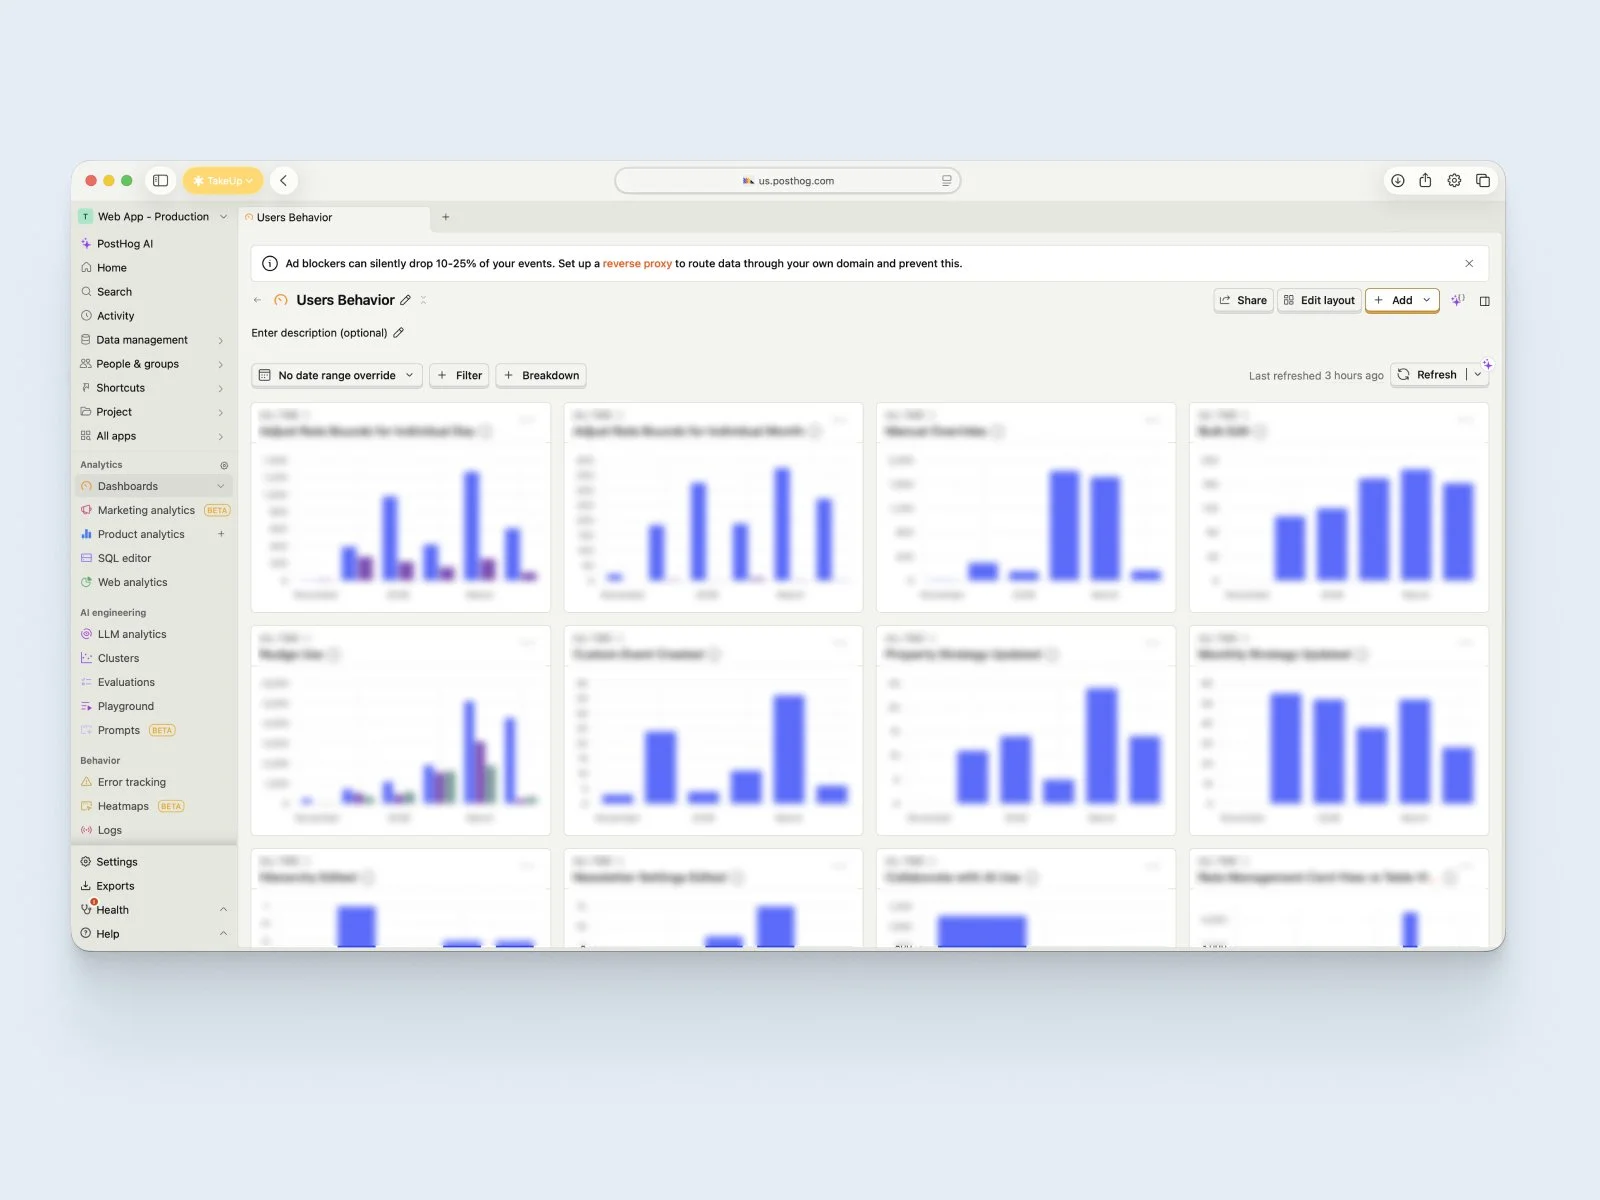
Task: Select the Users Behavior tab
Action: (334, 217)
